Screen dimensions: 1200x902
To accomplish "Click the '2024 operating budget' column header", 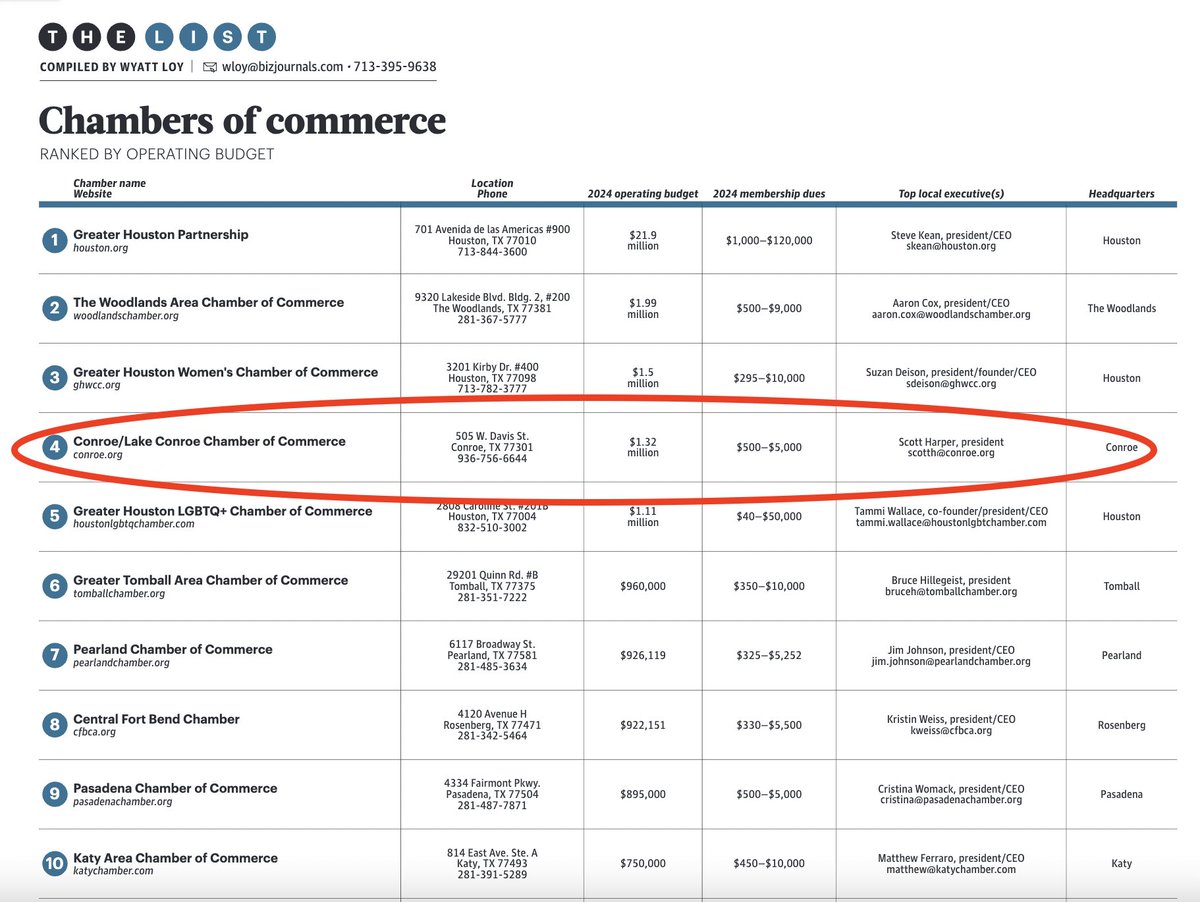I will pyautogui.click(x=642, y=194).
